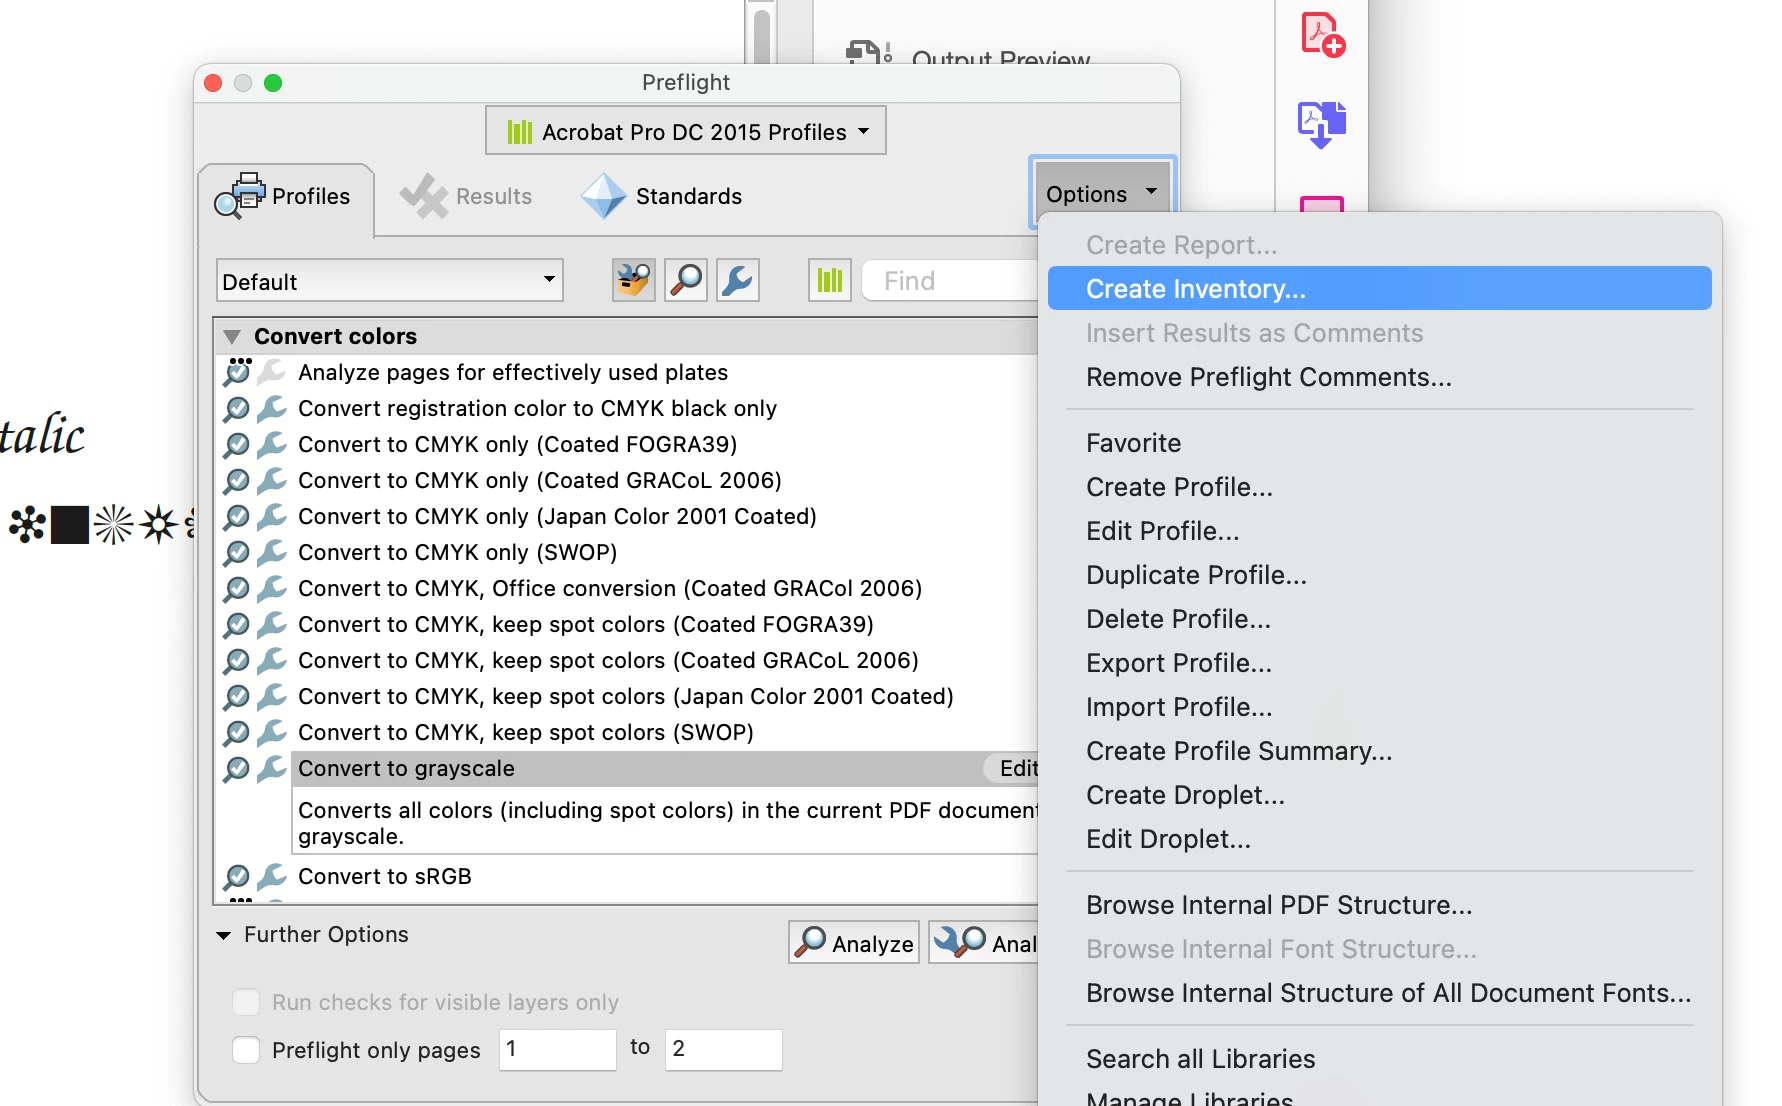Choose Edit Profile... menu entry

(x=1379, y=531)
